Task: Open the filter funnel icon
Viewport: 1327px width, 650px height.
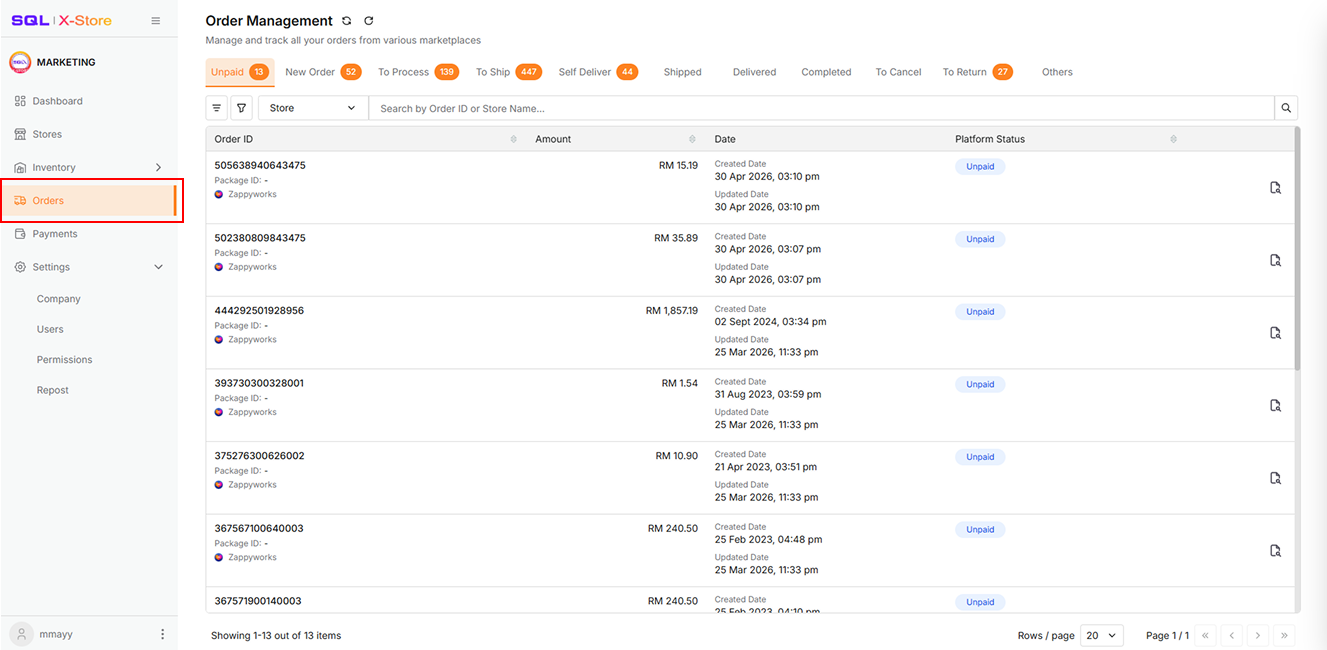Action: click(x=241, y=108)
